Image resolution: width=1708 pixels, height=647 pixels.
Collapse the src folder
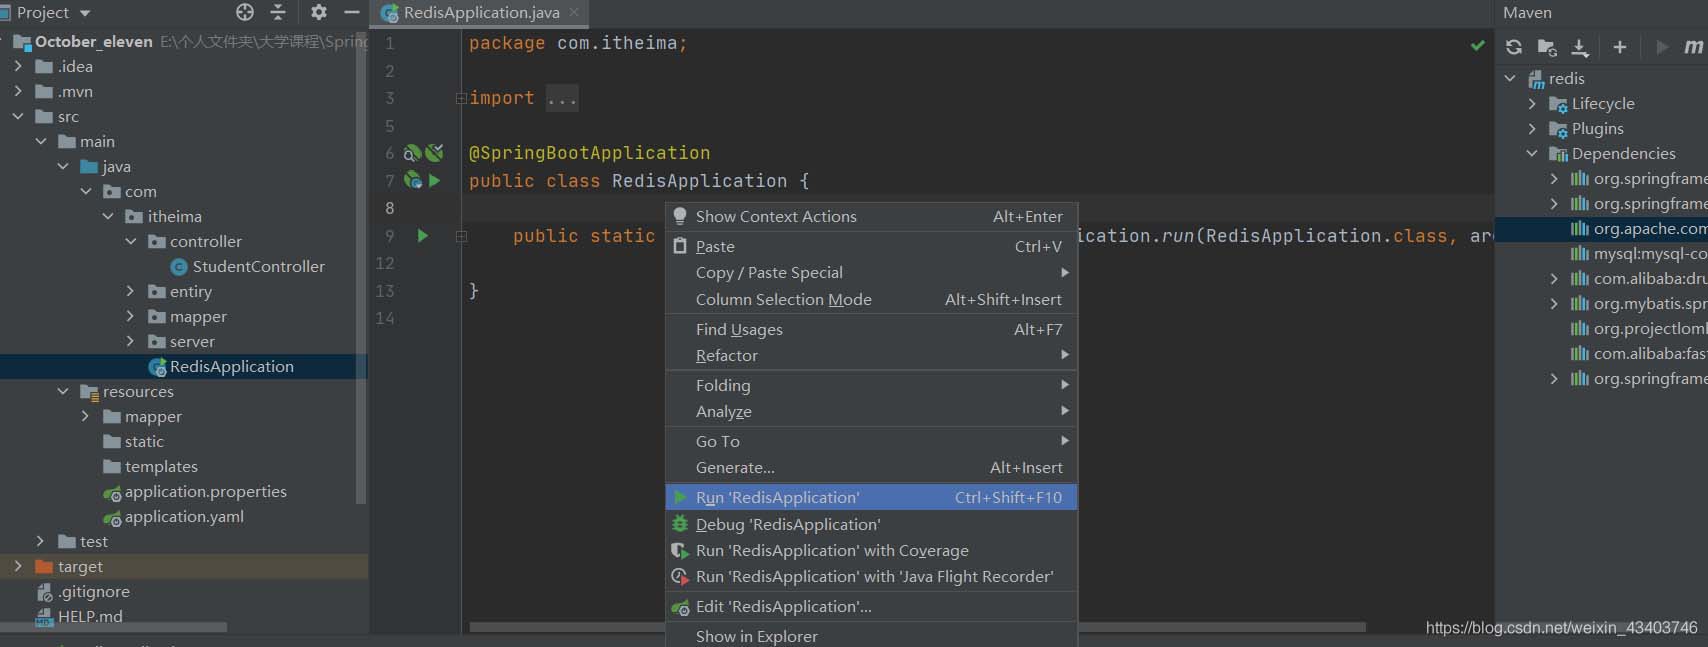pos(18,117)
